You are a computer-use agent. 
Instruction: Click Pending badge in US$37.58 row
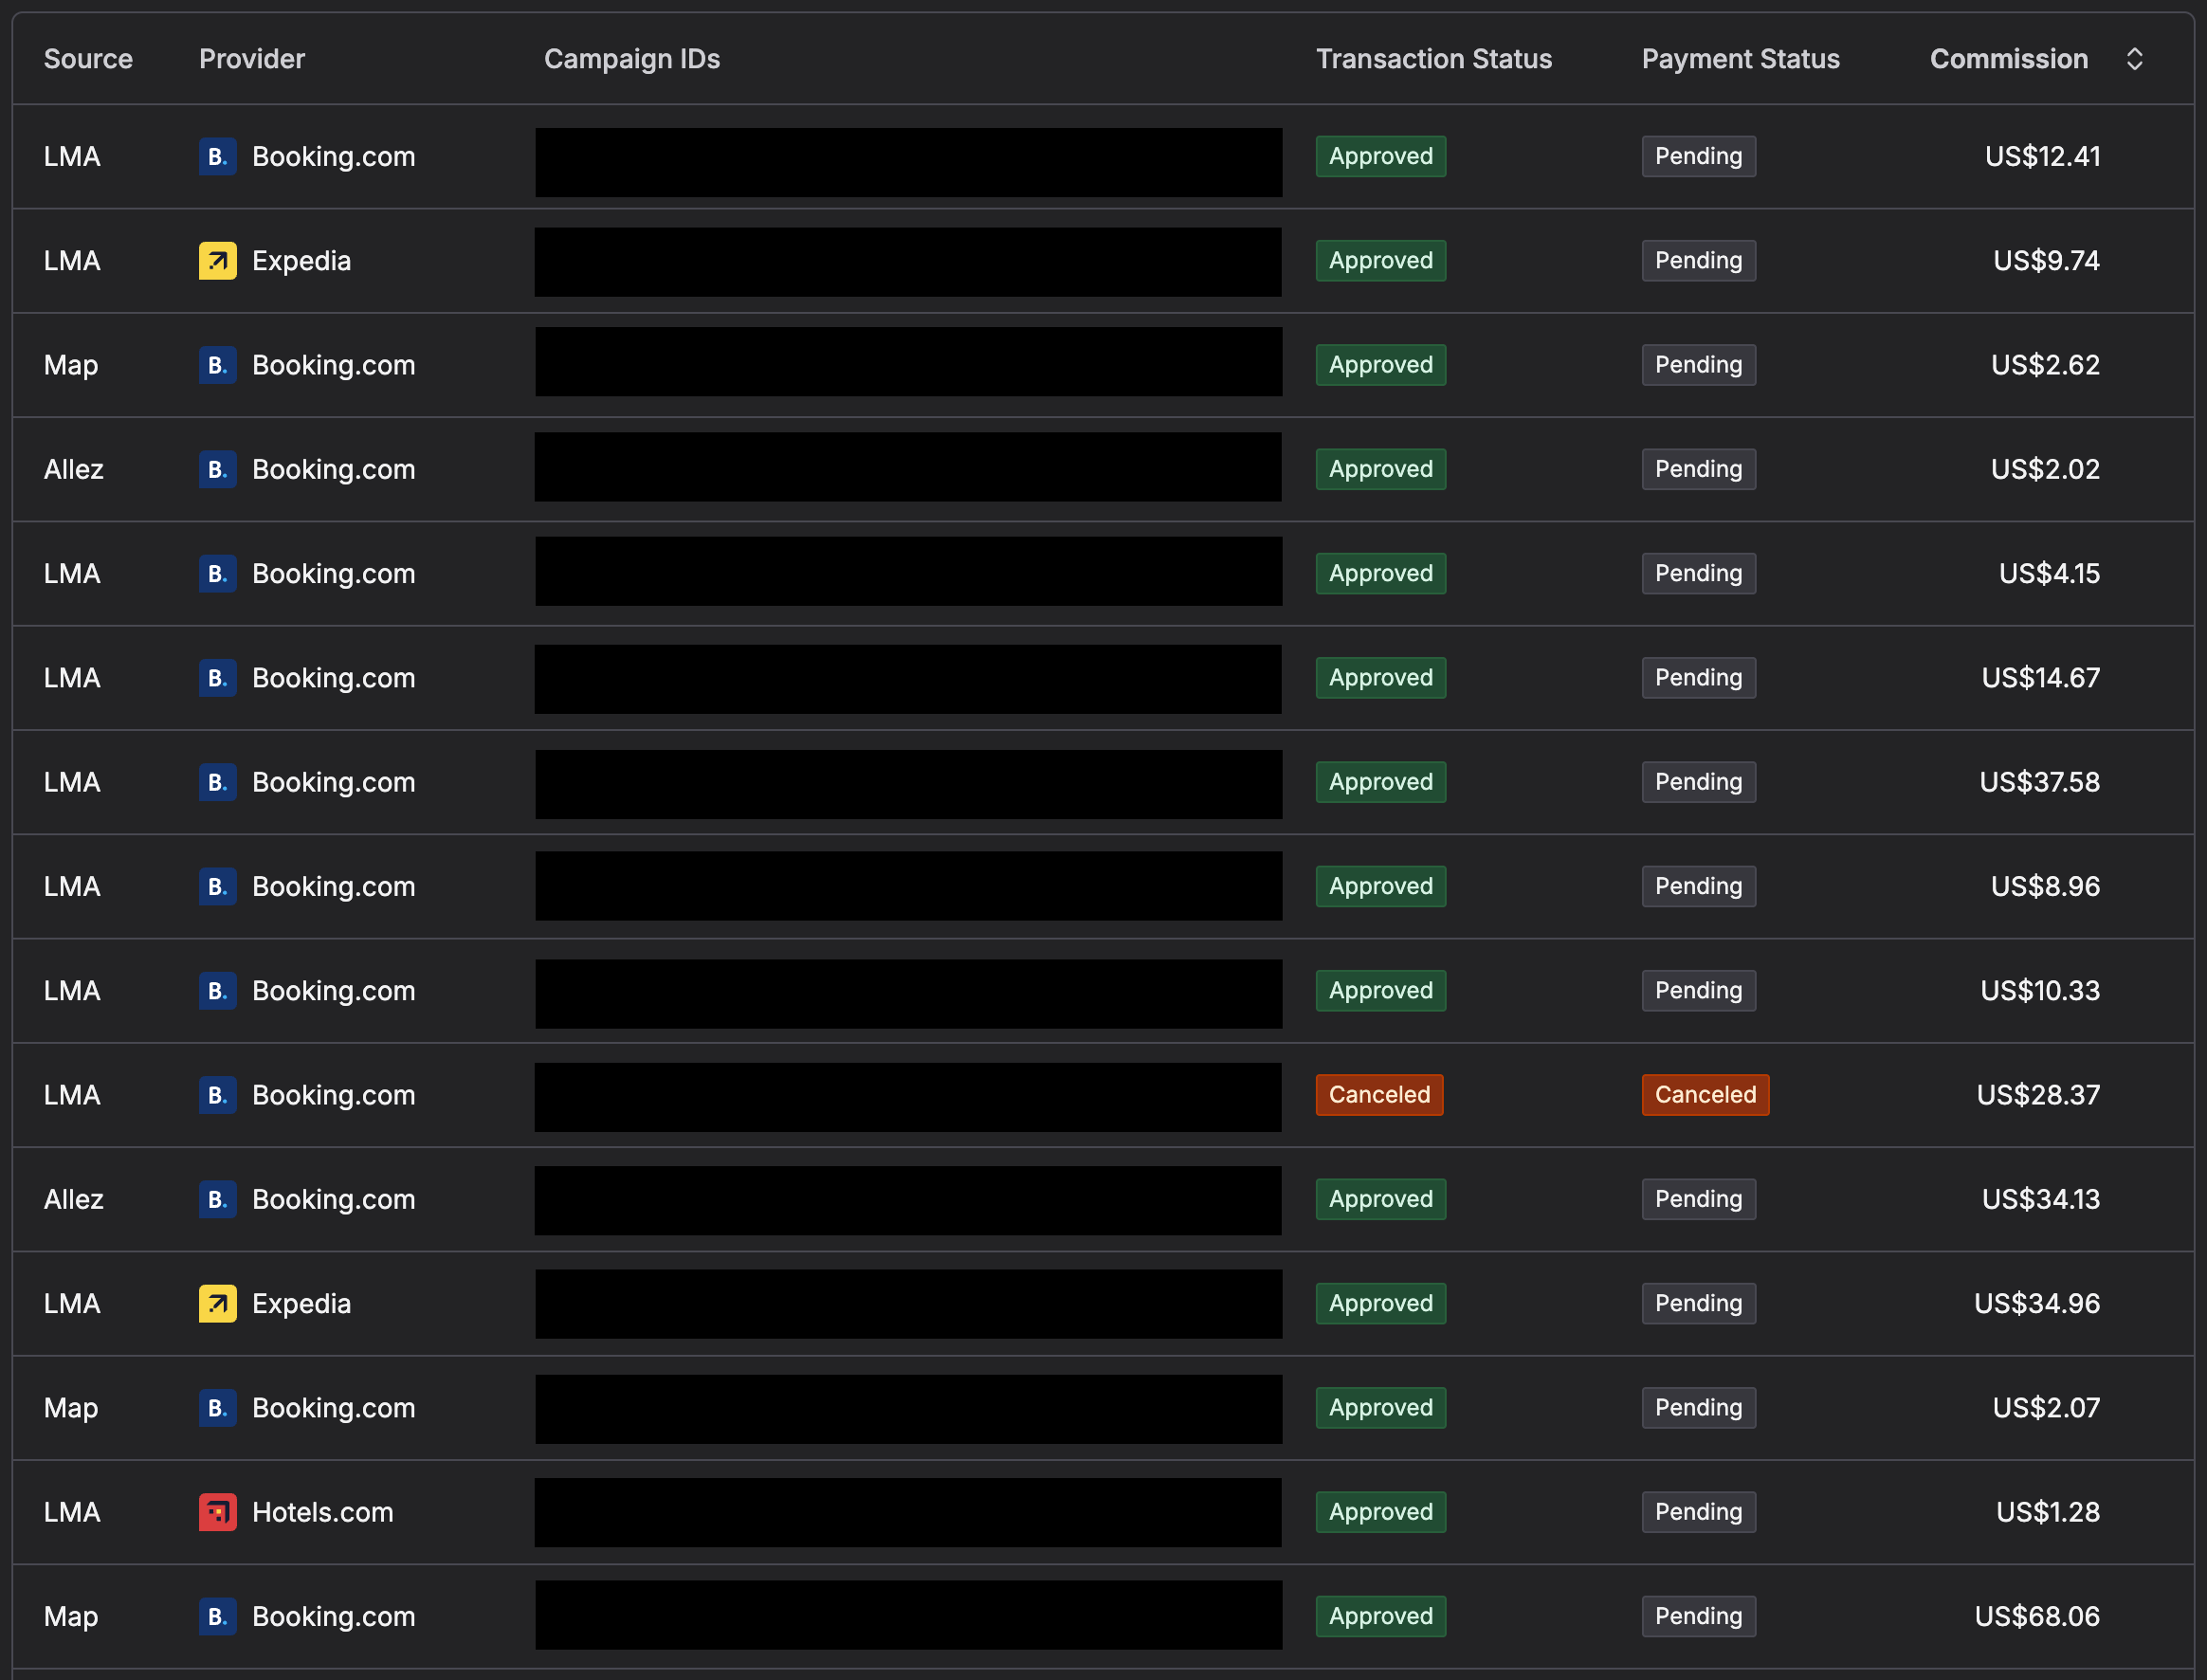[x=1698, y=782]
